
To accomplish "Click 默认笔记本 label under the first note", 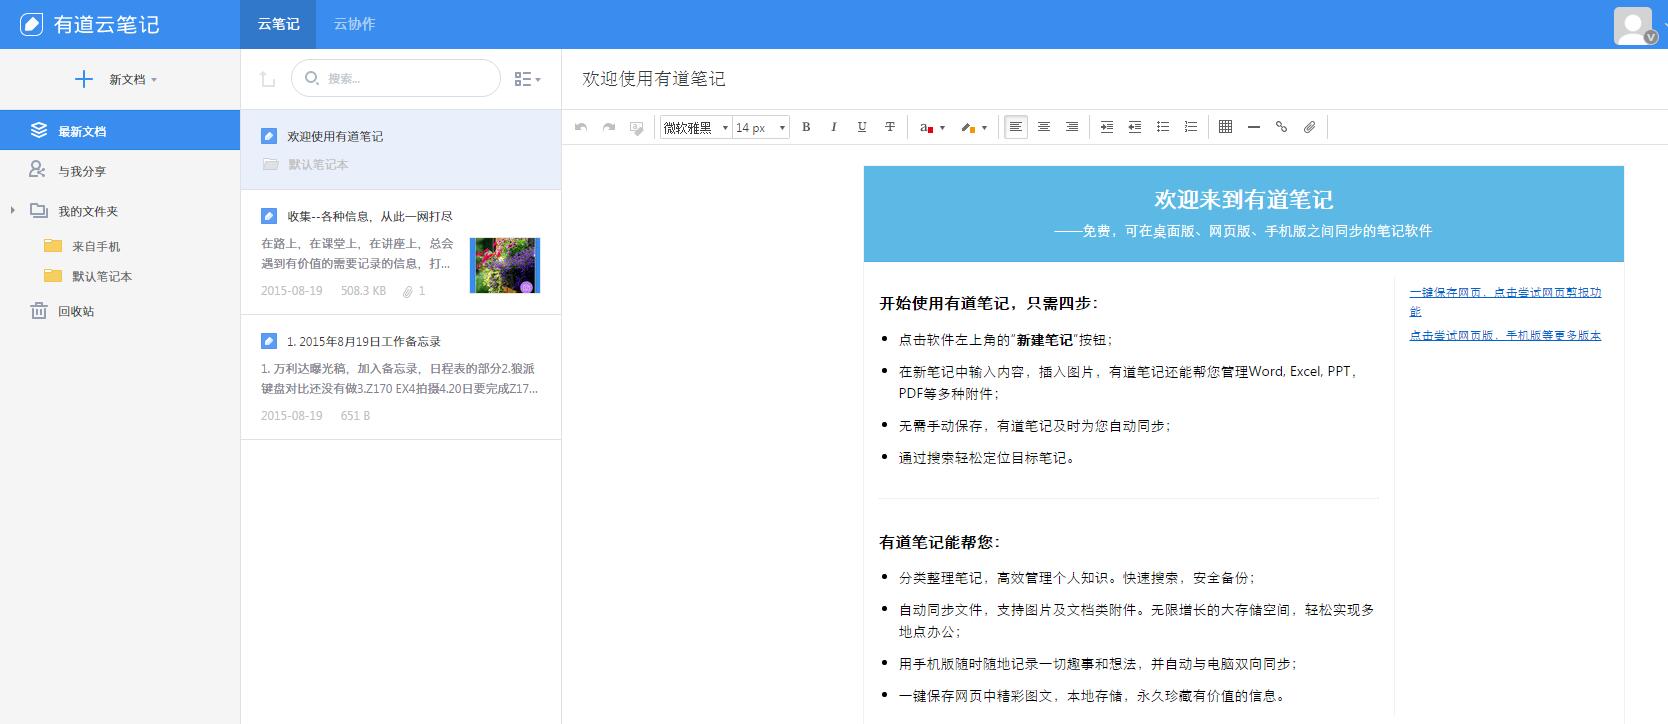I will click(318, 165).
